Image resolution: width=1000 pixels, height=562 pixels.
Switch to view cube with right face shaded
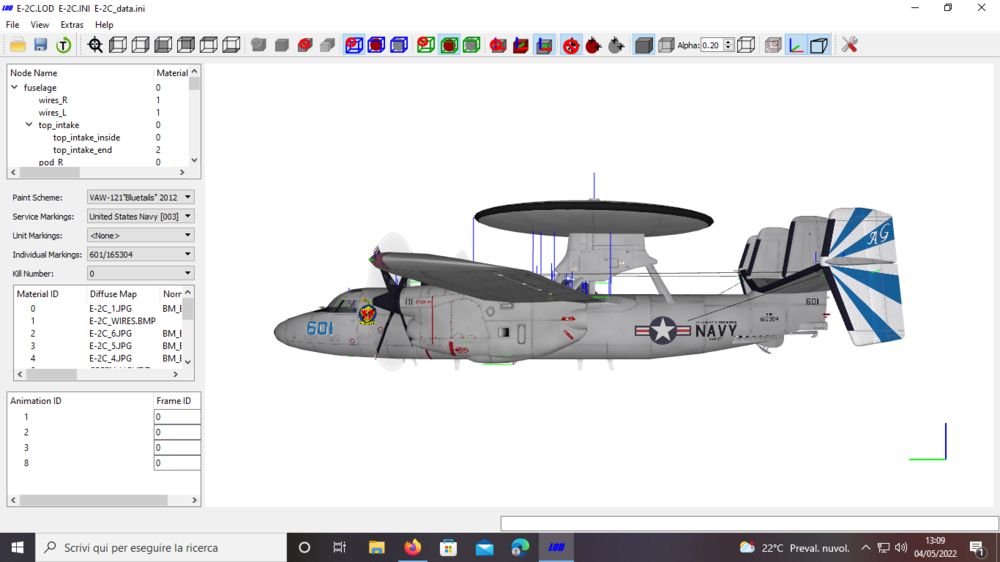pyautogui.click(x=140, y=45)
